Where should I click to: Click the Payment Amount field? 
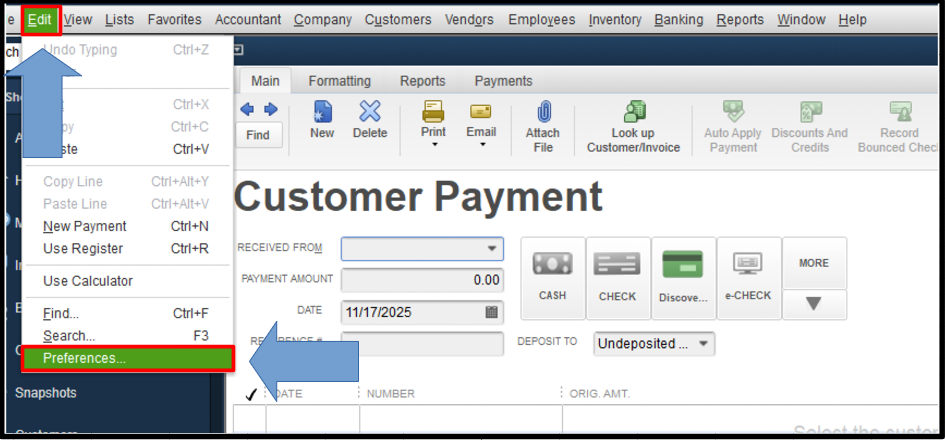coord(422,280)
